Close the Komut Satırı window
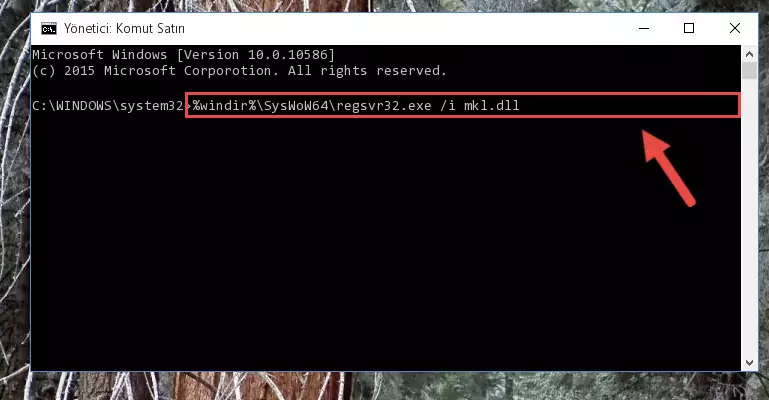Viewport: 769px width, 400px height. (735, 28)
